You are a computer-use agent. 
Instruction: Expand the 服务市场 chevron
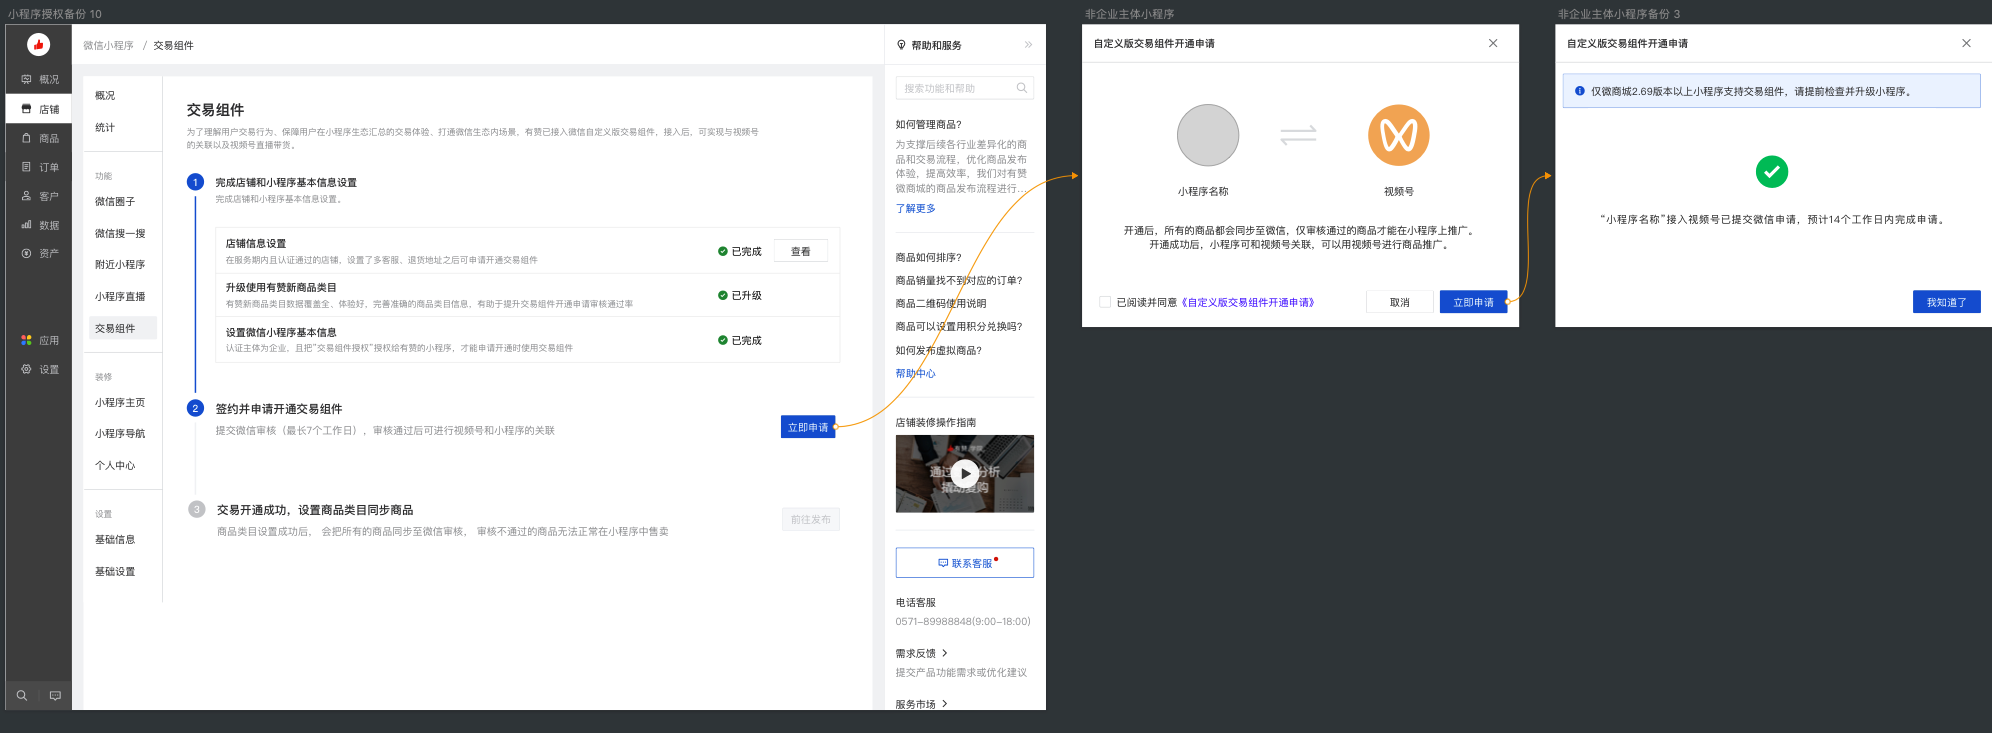pyautogui.click(x=945, y=704)
